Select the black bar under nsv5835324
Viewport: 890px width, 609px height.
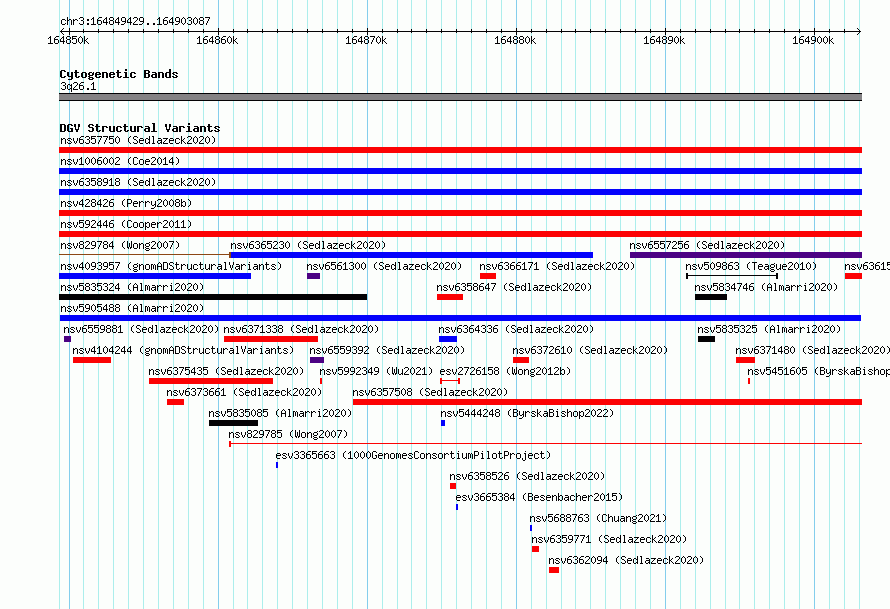pos(213,297)
